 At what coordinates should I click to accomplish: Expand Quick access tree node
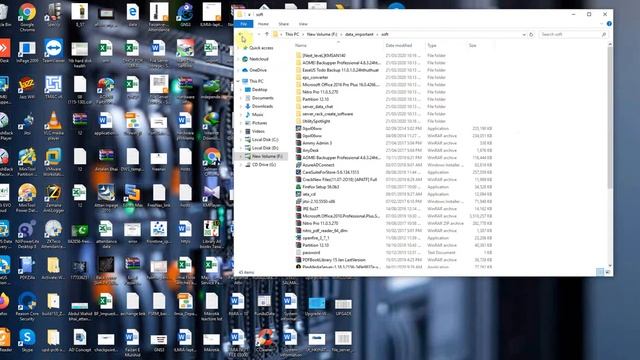(x=238, y=48)
